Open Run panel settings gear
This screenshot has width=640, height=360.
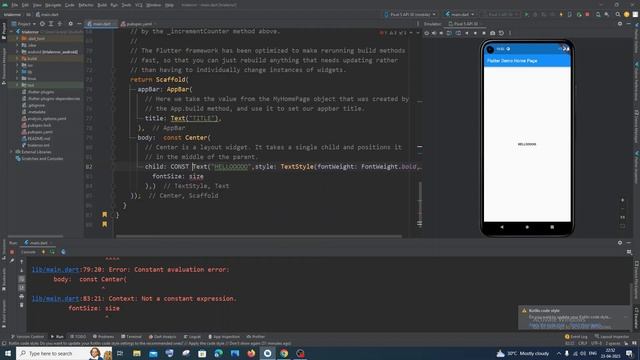(x=620, y=242)
